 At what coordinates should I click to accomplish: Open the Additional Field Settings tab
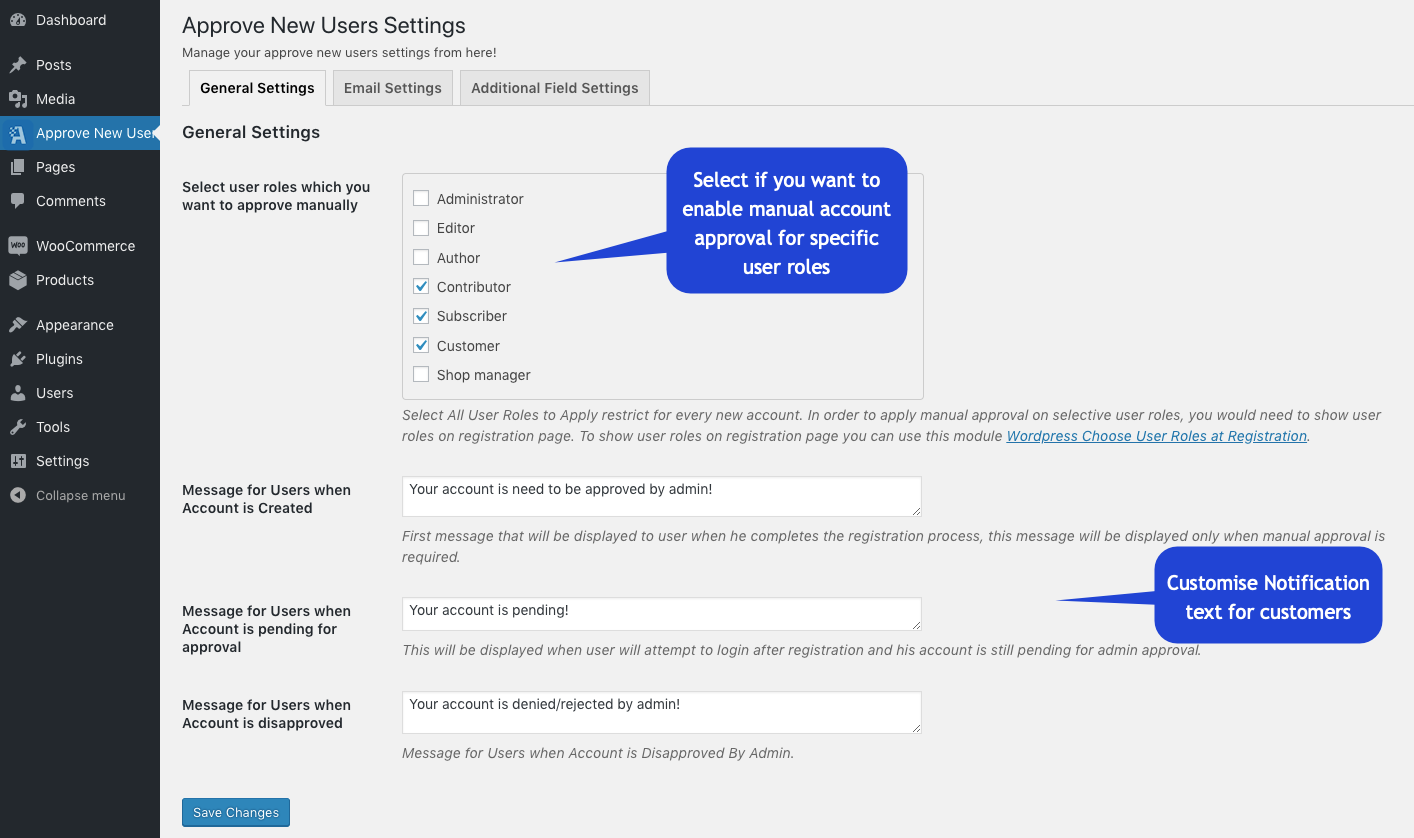pos(554,87)
